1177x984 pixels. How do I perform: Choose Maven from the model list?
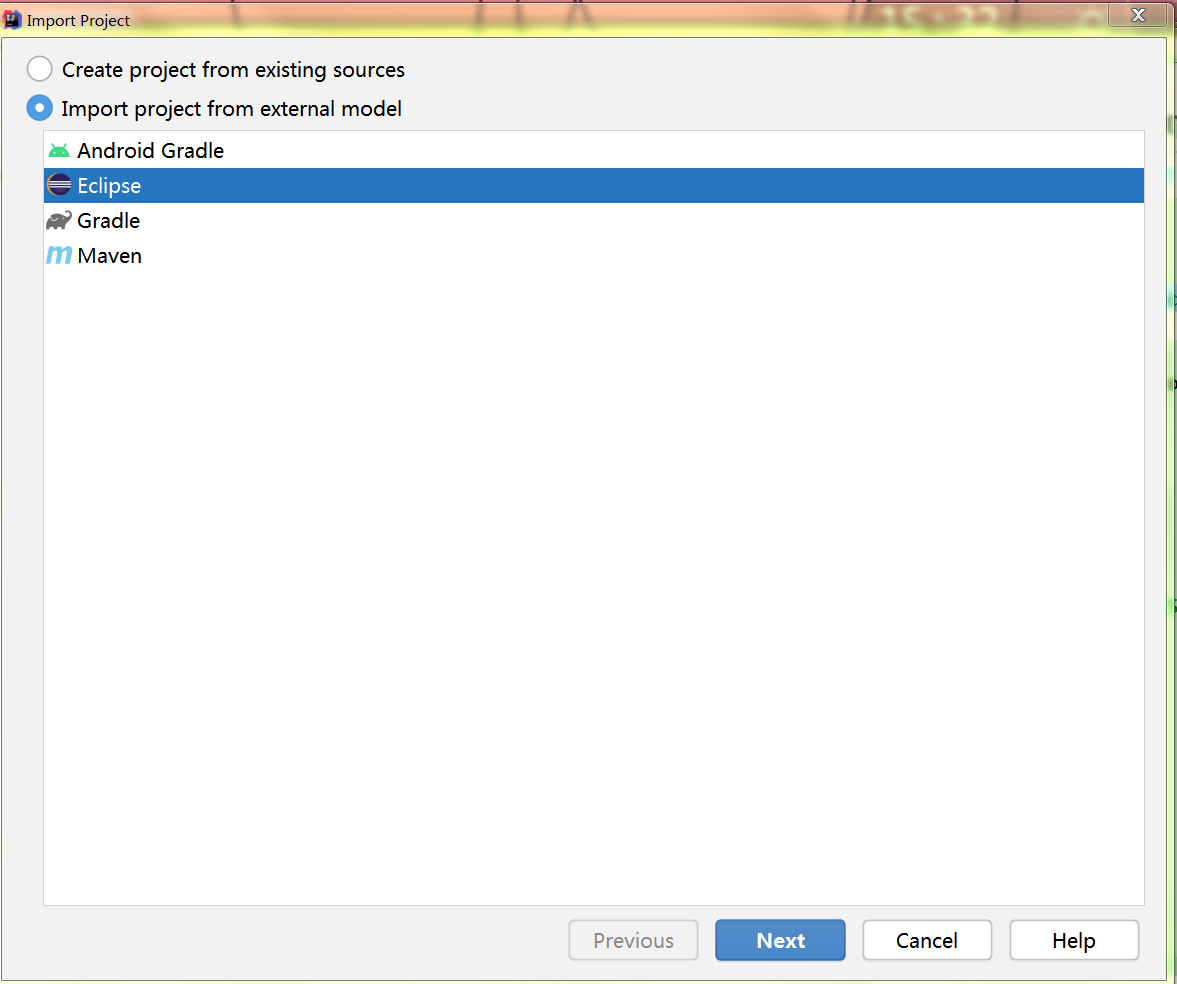coord(110,255)
